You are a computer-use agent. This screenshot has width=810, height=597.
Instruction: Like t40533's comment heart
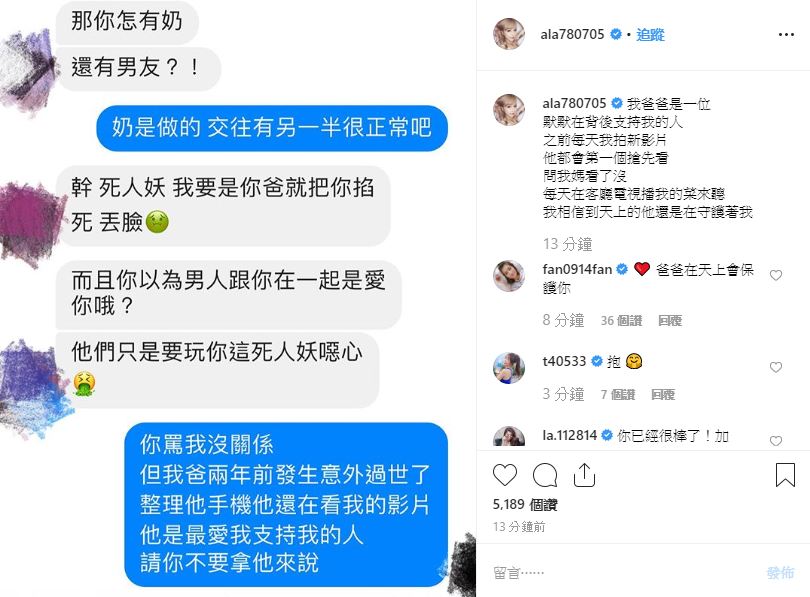tap(775, 367)
